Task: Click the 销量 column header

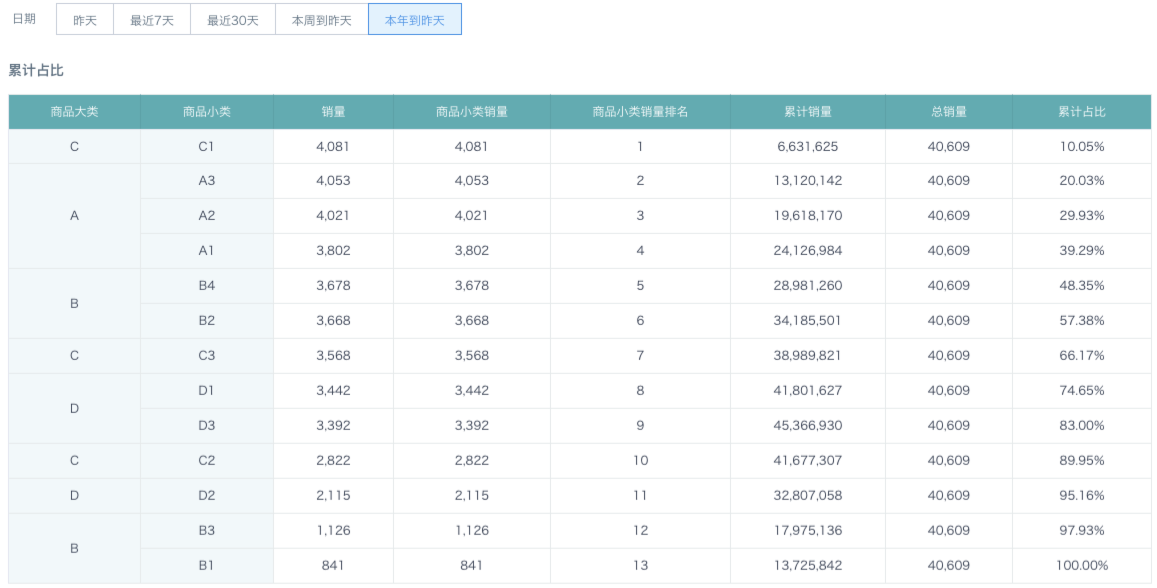Action: [x=334, y=111]
